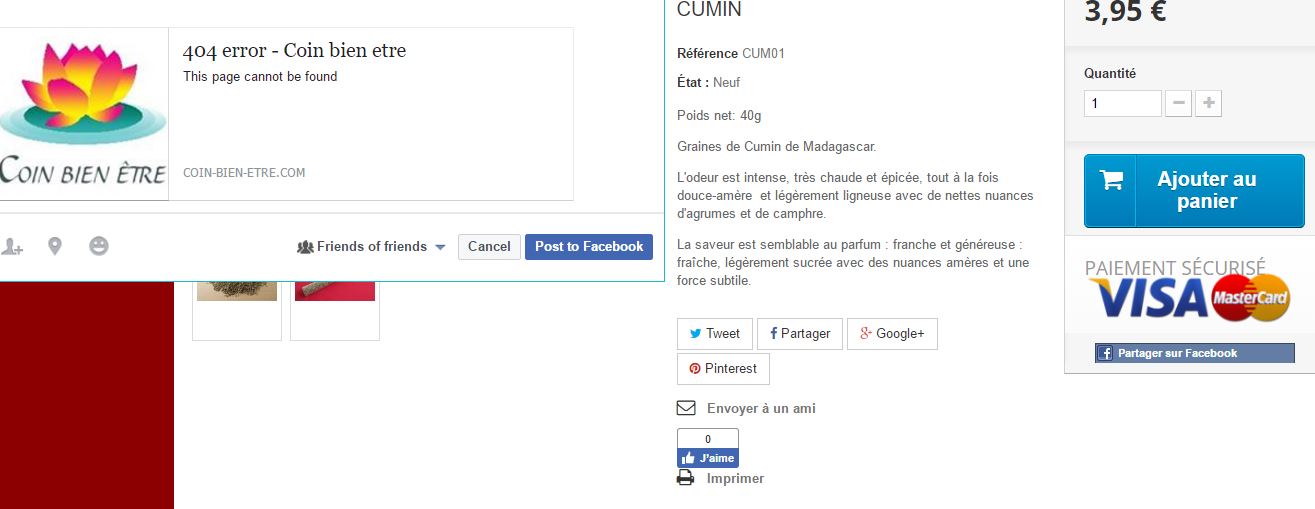Click the feeling emoji smiley icon
Viewport: 1315px width, 509px height.
tap(99, 246)
